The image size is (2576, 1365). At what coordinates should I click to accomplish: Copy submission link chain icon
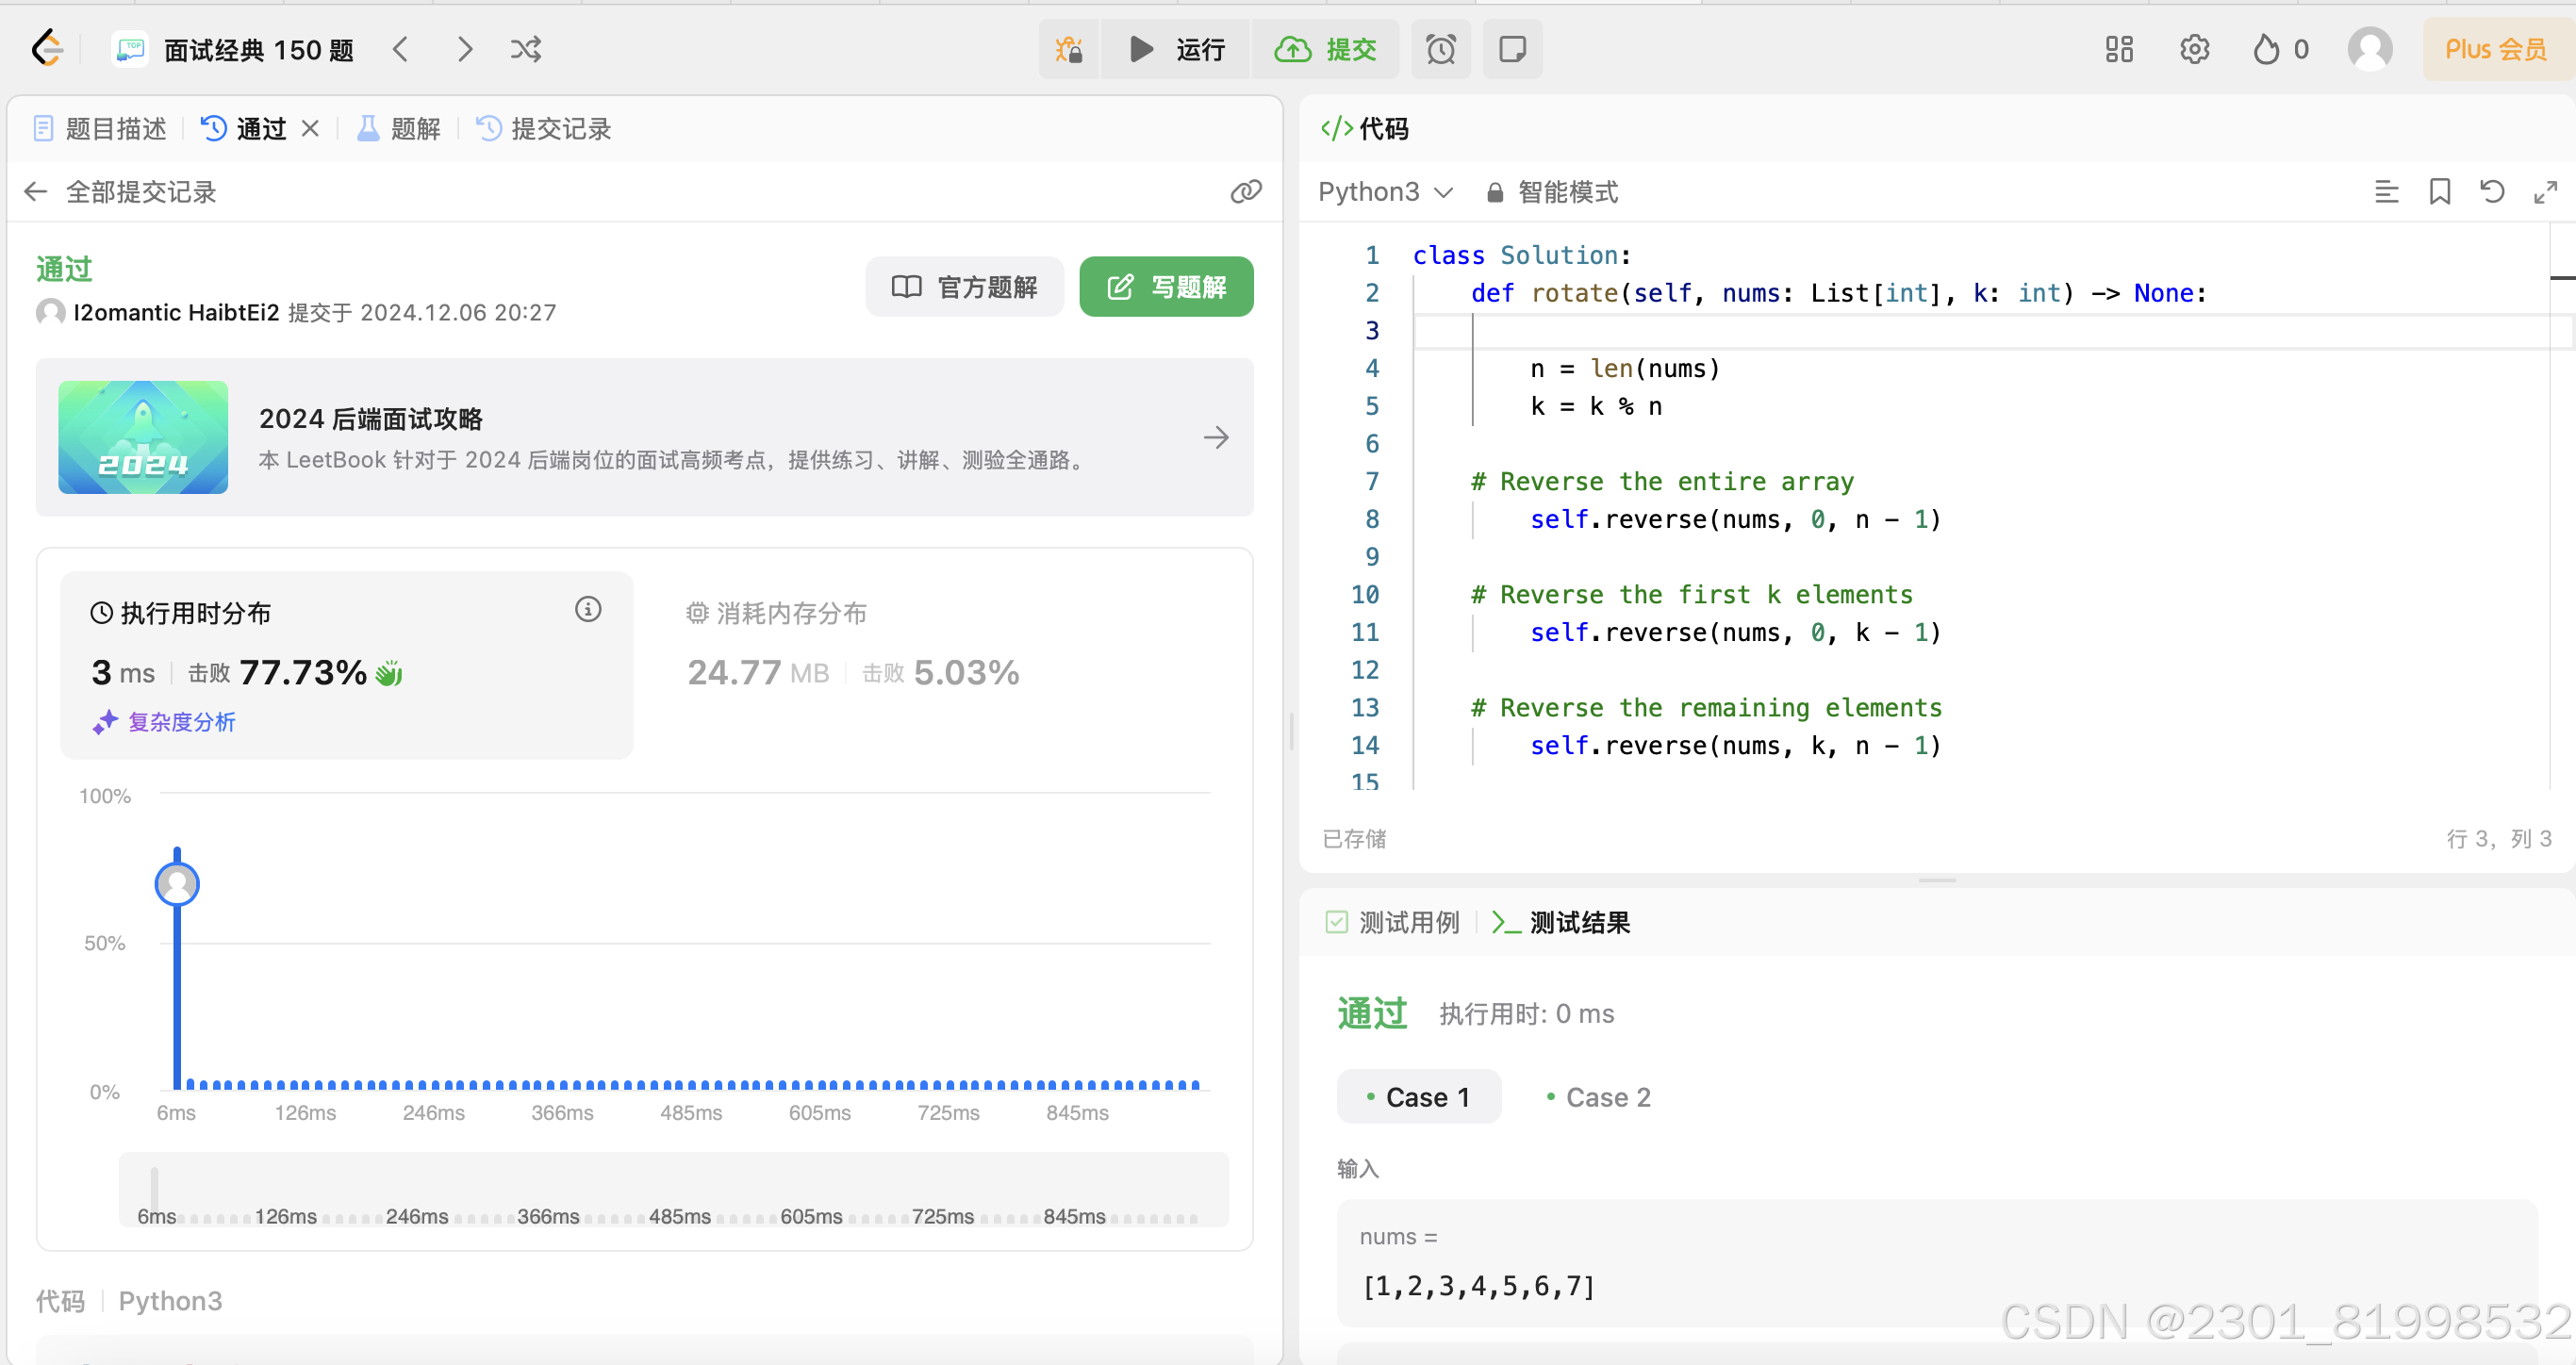point(1246,192)
